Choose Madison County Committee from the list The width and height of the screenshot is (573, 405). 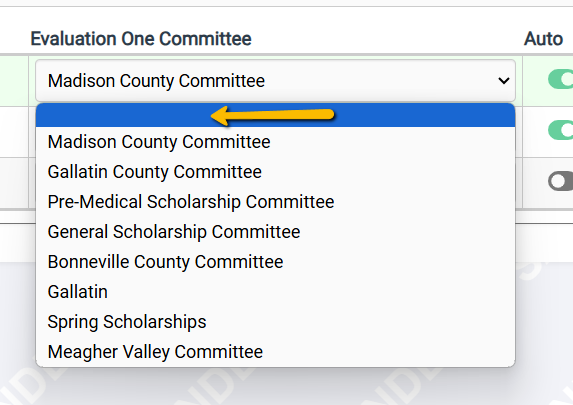(x=275, y=142)
